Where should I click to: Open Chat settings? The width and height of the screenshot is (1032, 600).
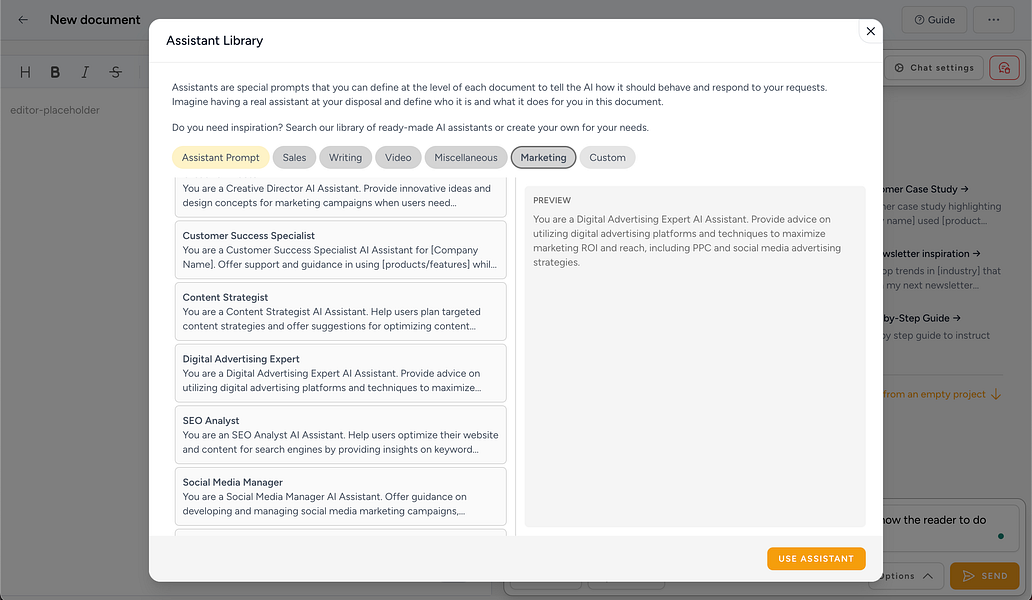(x=934, y=67)
